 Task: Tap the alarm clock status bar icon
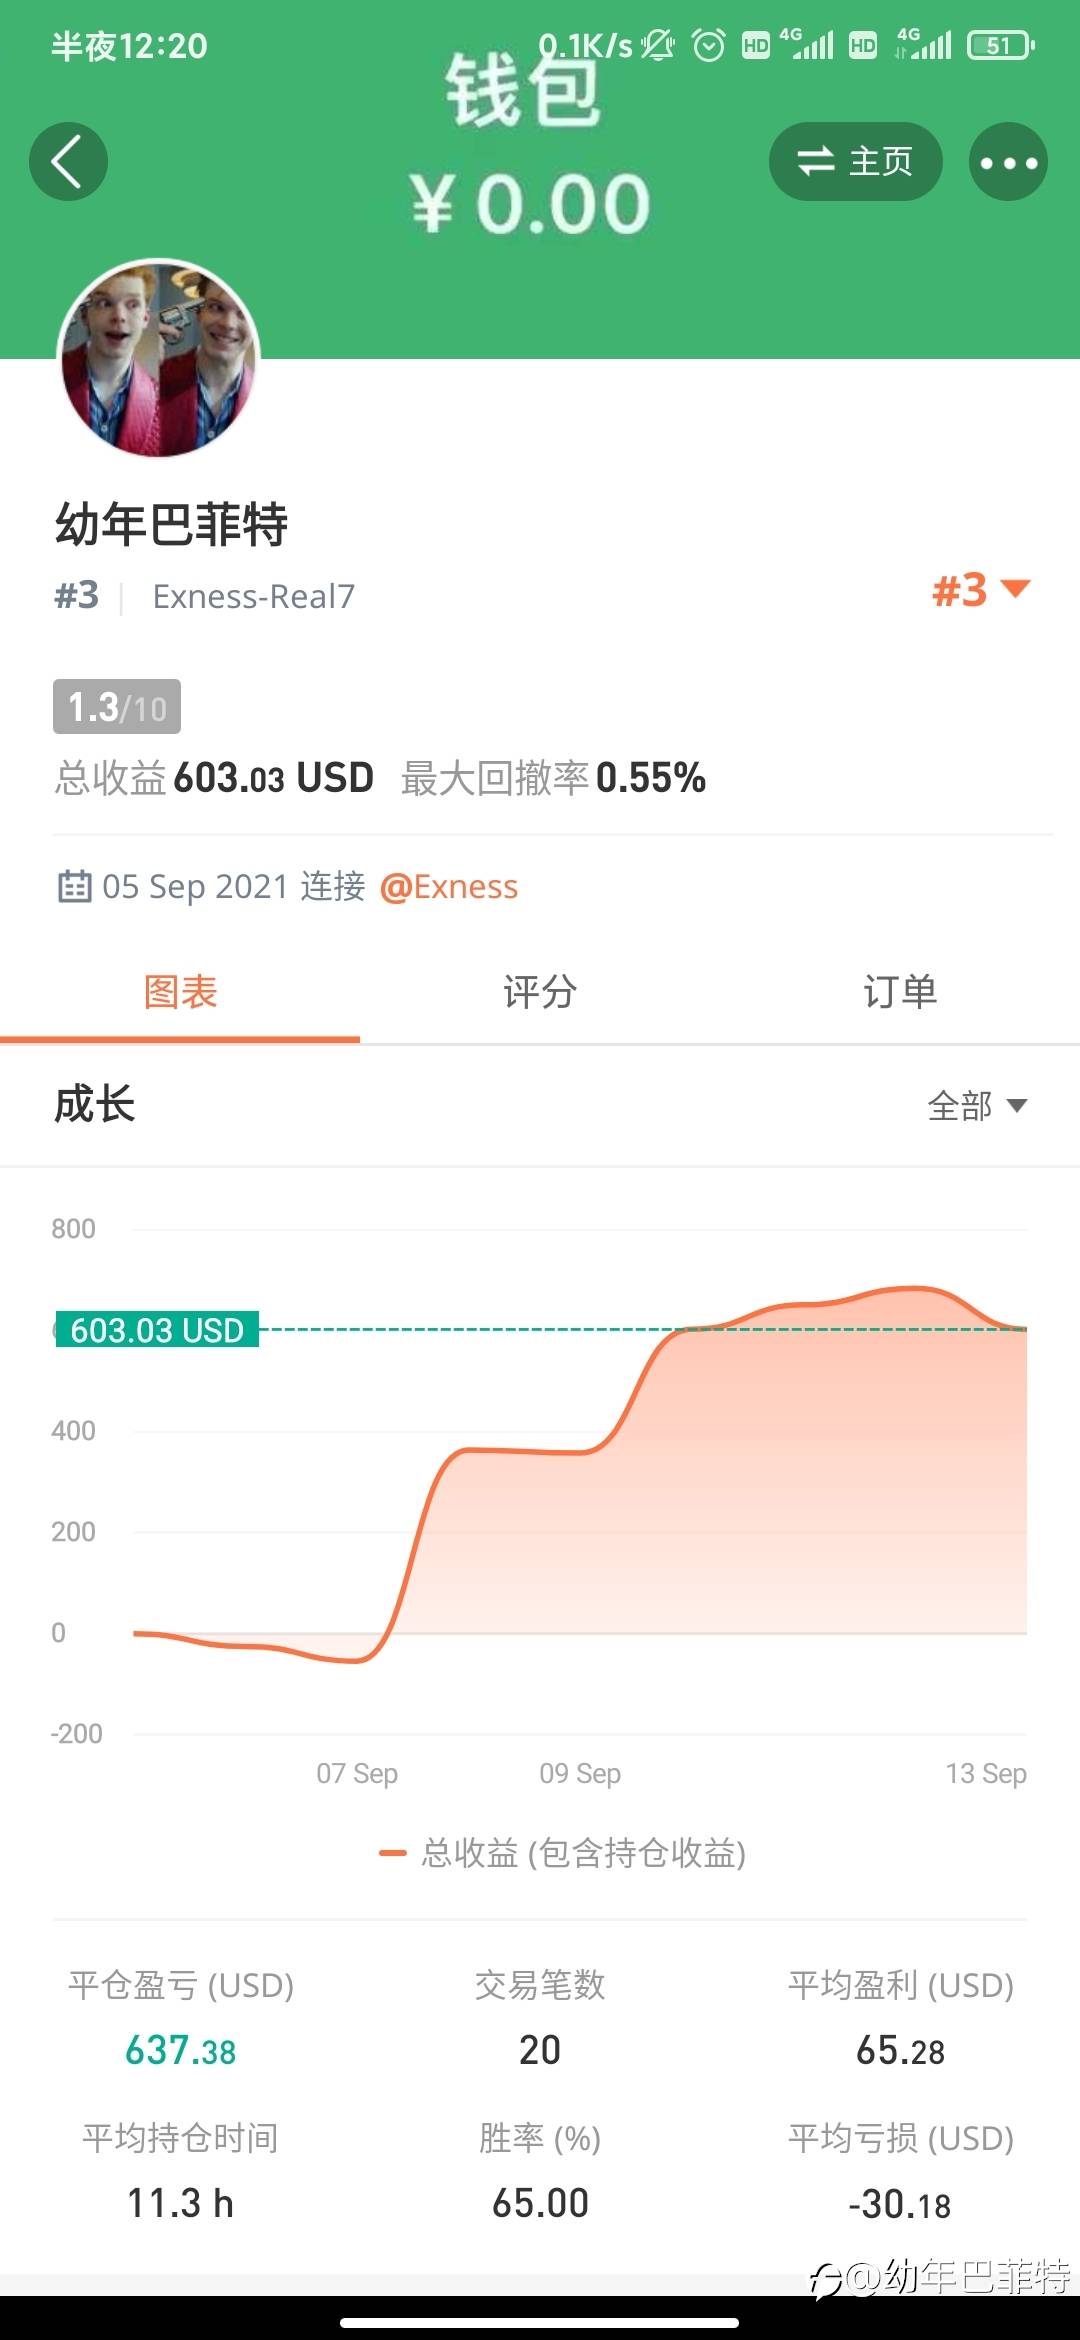(709, 45)
